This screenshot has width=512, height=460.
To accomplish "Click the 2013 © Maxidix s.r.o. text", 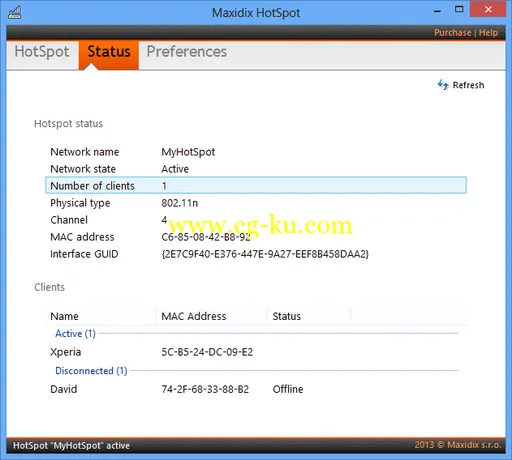I will click(458, 445).
